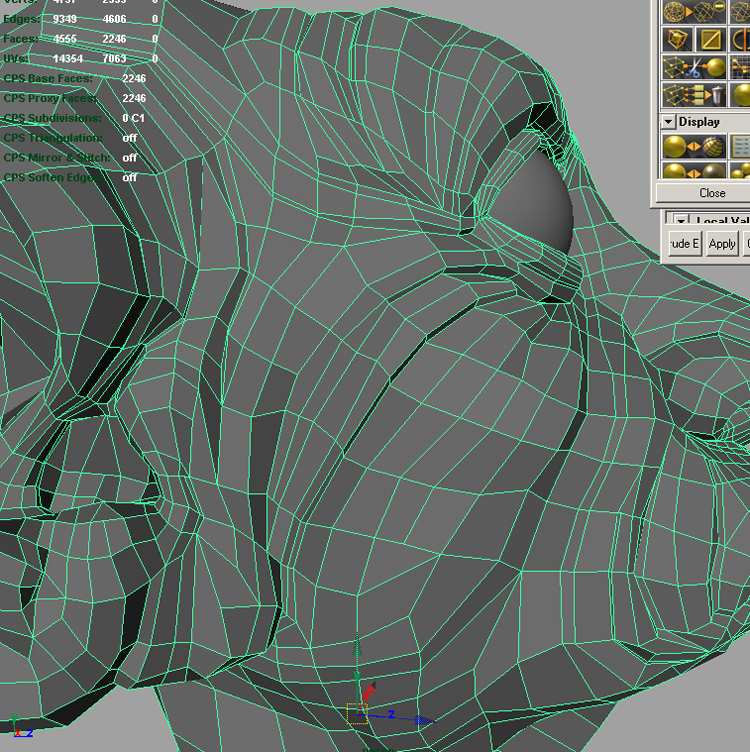
Task: Click the red manipulator axis arrow
Action: coord(370,691)
